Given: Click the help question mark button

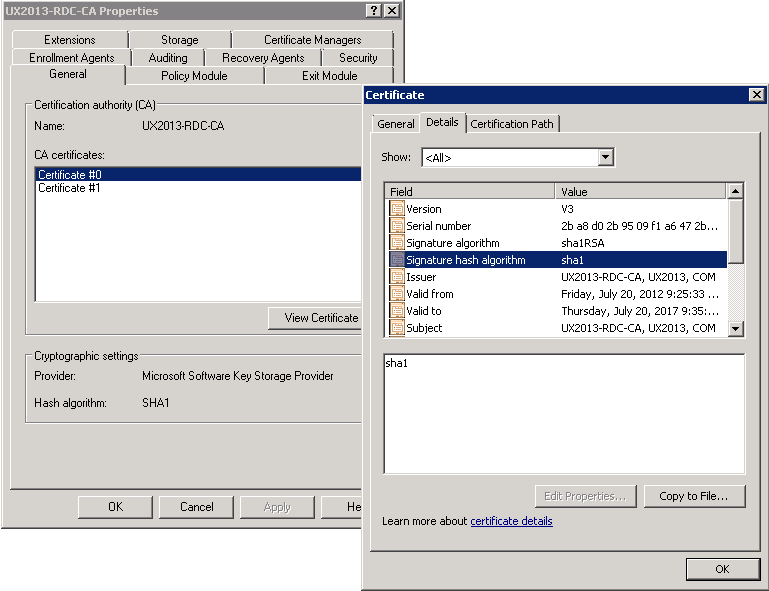Looking at the screenshot, I should [x=374, y=11].
